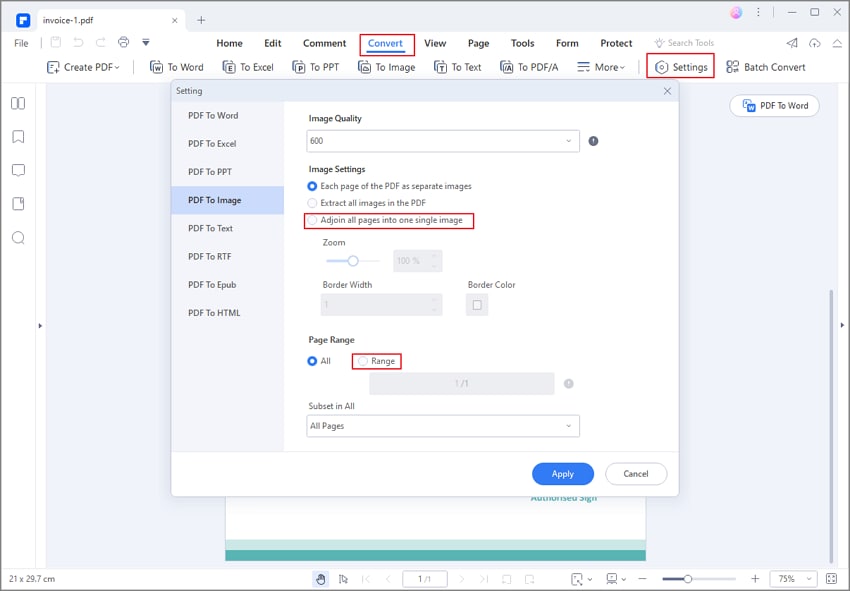The height and width of the screenshot is (591, 850).
Task: Click the print icon
Action: click(x=124, y=42)
